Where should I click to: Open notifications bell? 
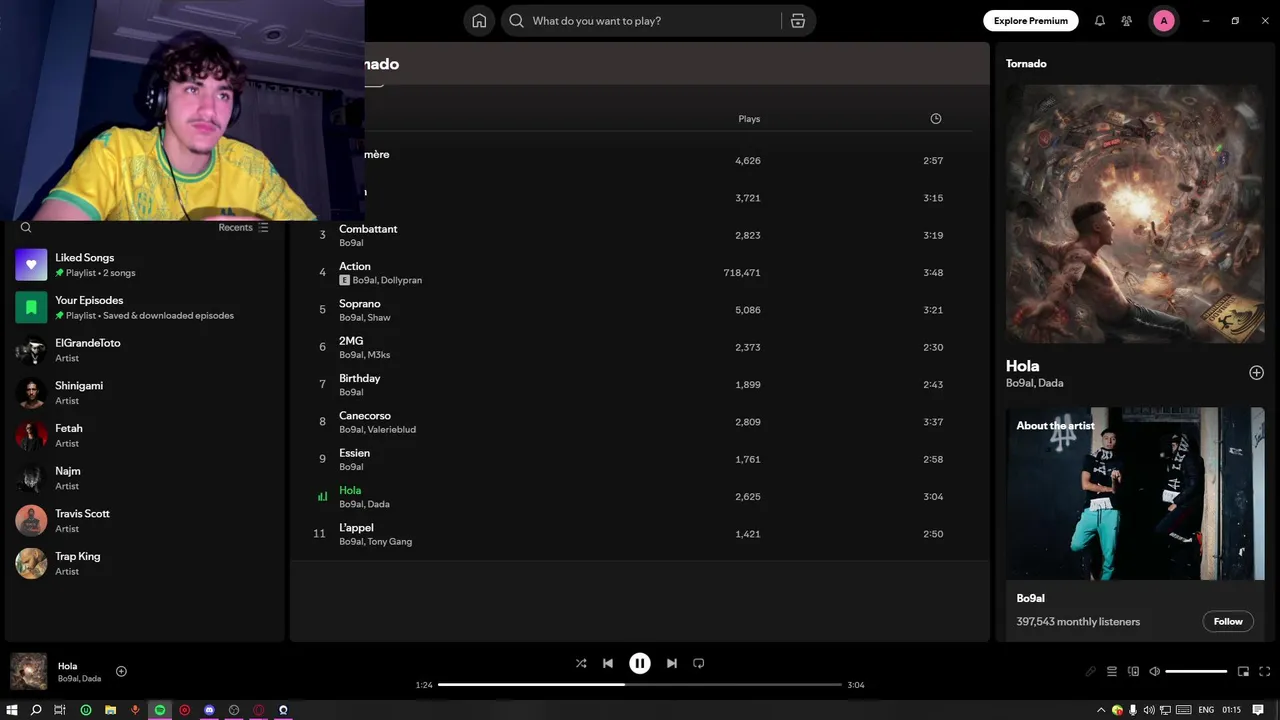[x=1100, y=21]
